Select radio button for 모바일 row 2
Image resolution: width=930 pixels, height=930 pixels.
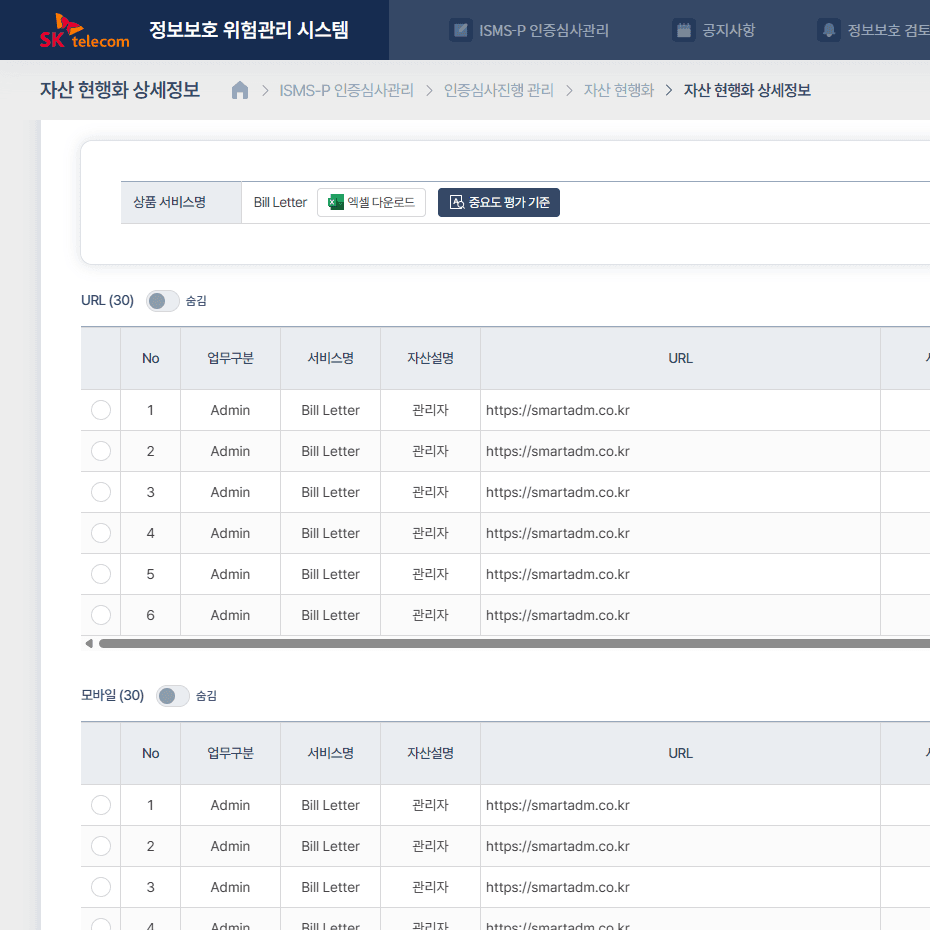[x=101, y=846]
